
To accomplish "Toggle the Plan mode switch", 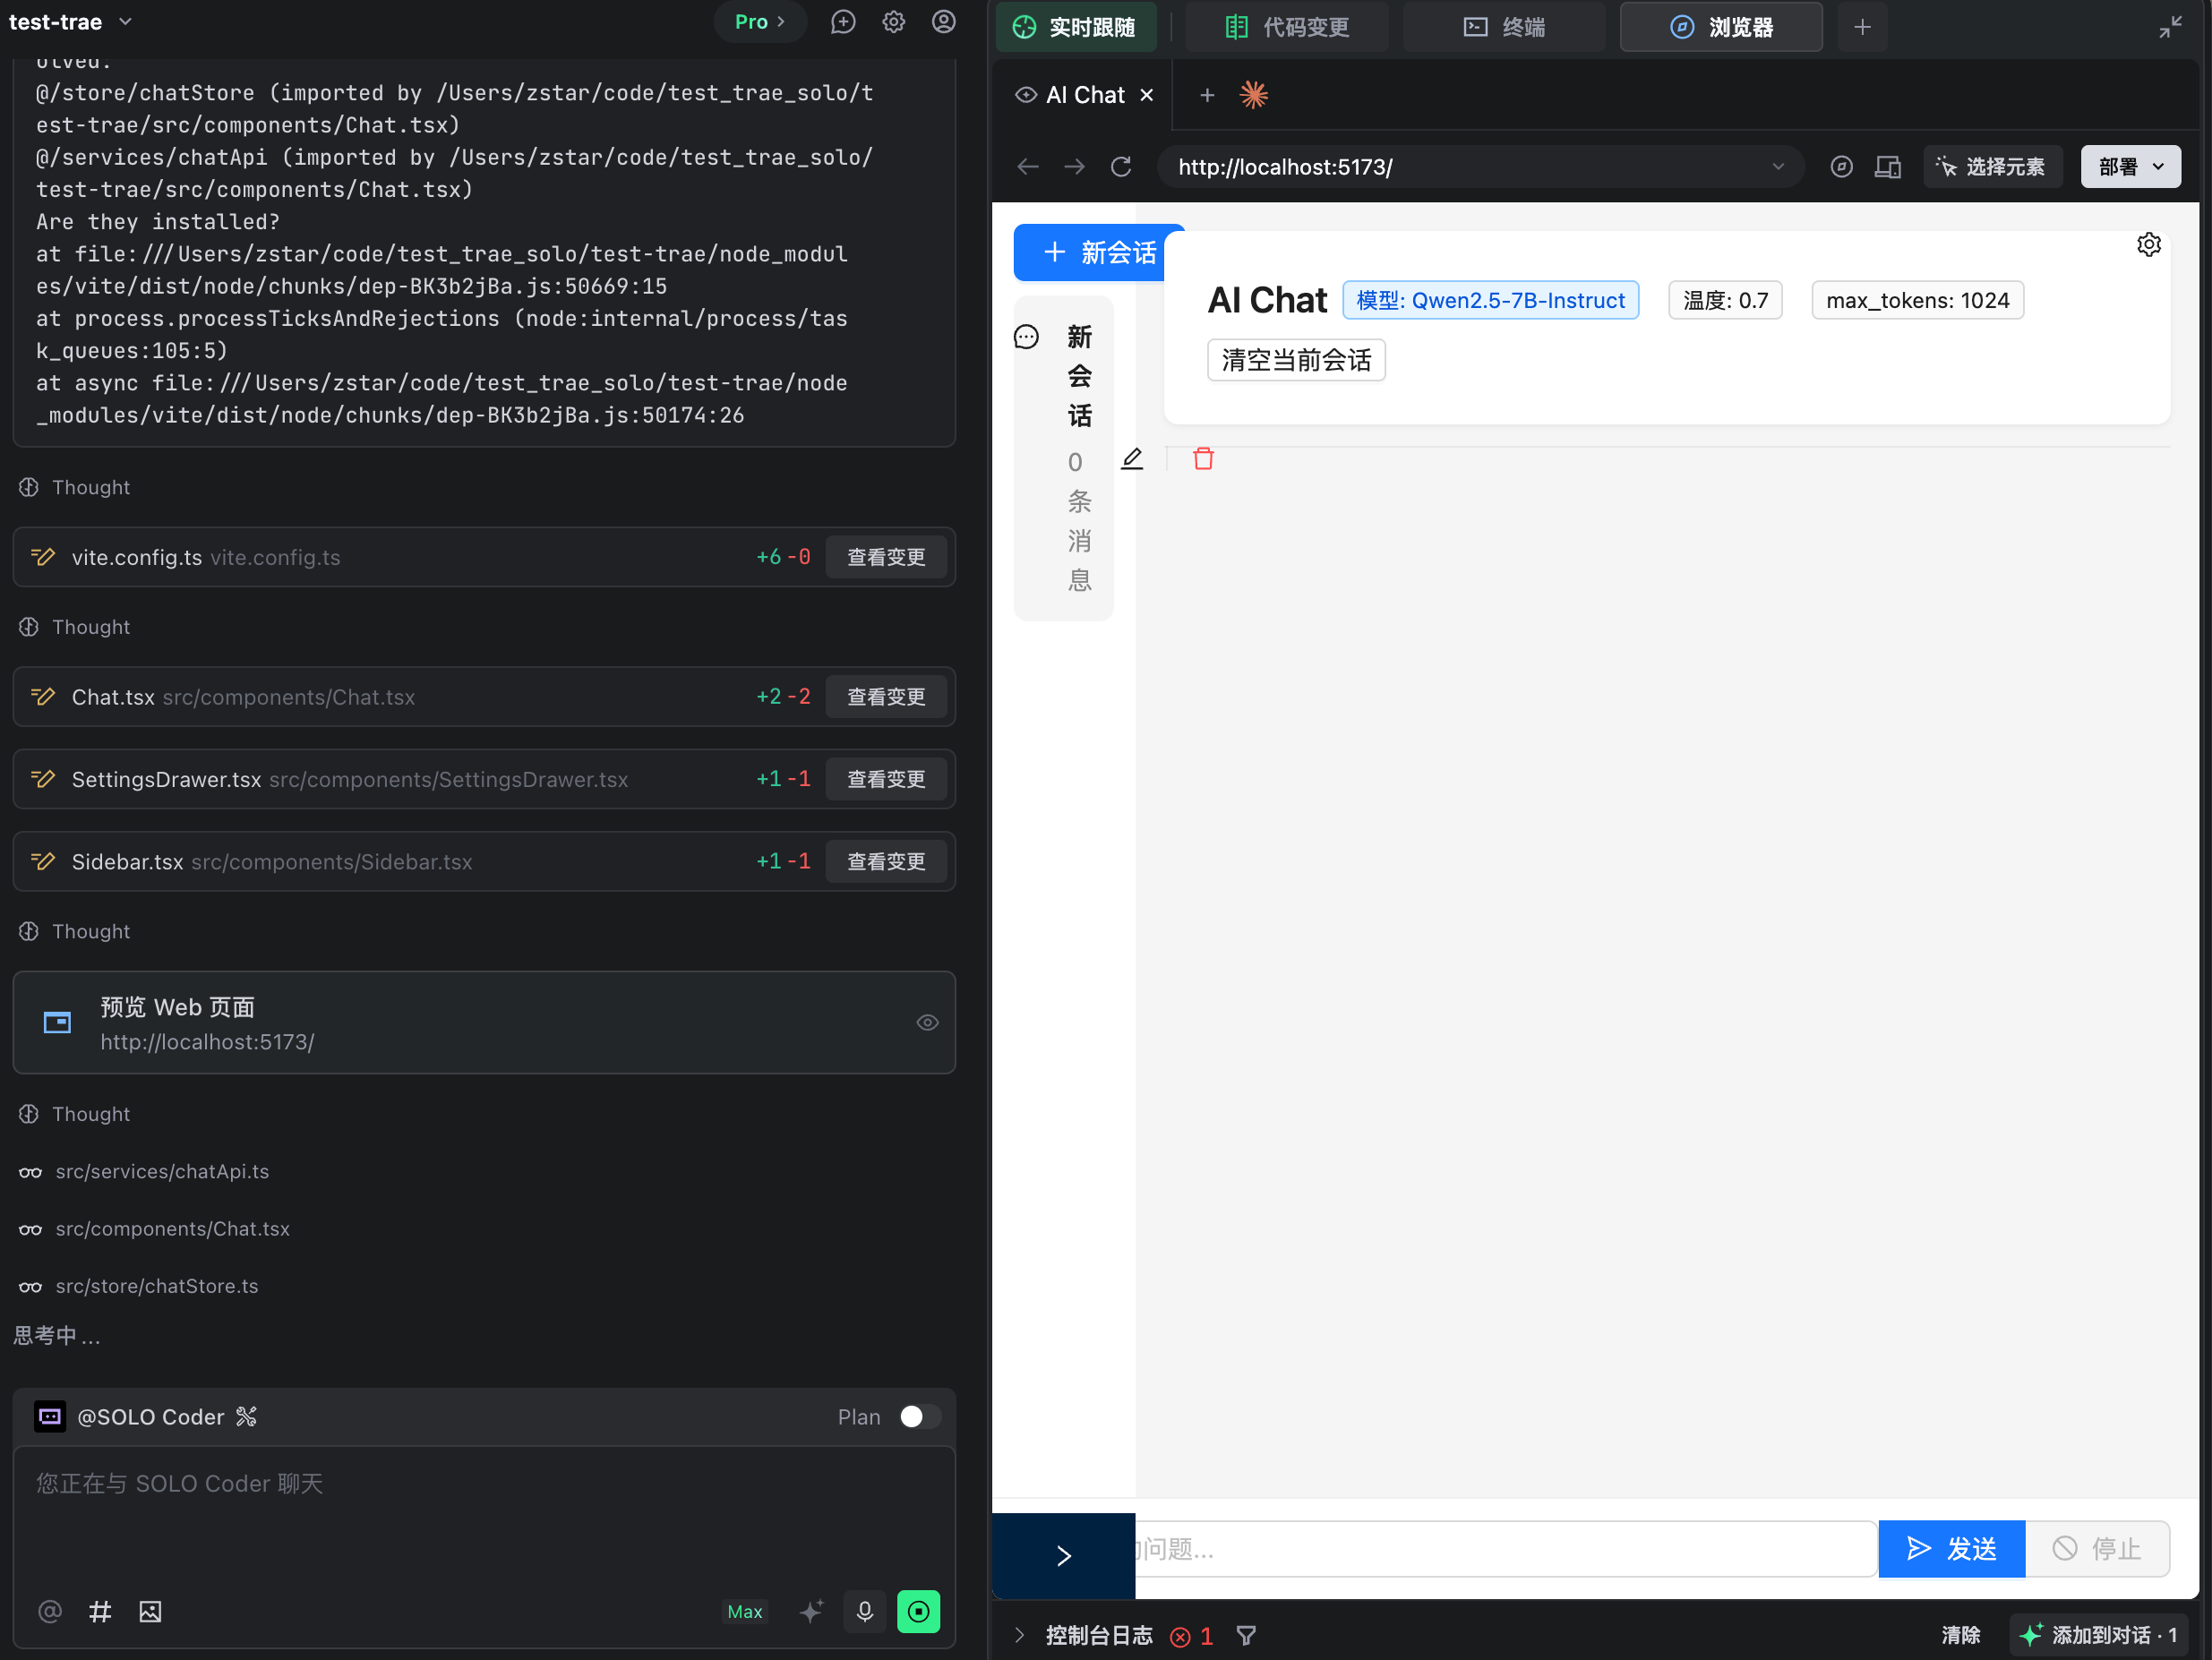I will coord(919,1417).
